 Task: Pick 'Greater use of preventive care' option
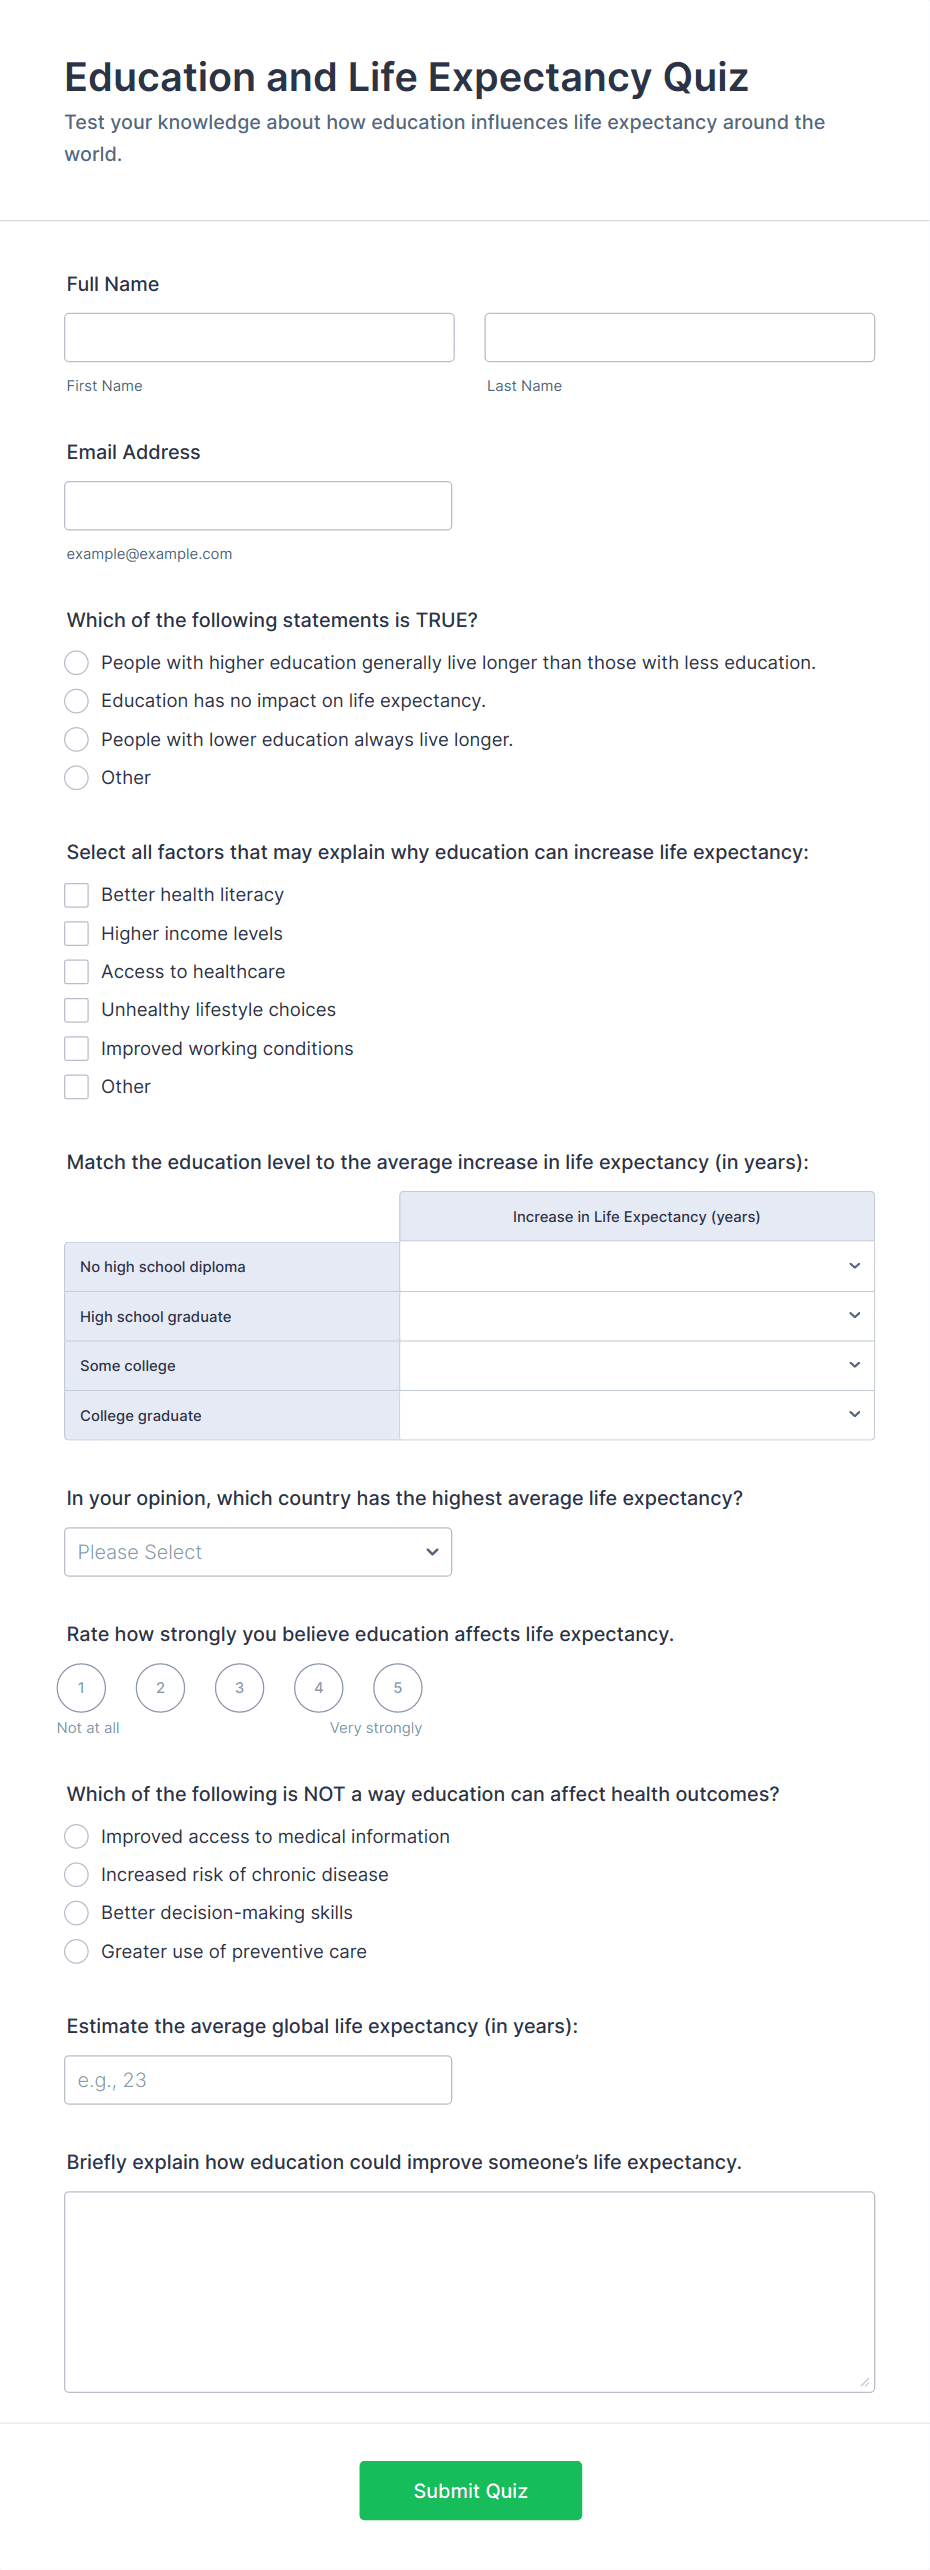(x=77, y=1952)
